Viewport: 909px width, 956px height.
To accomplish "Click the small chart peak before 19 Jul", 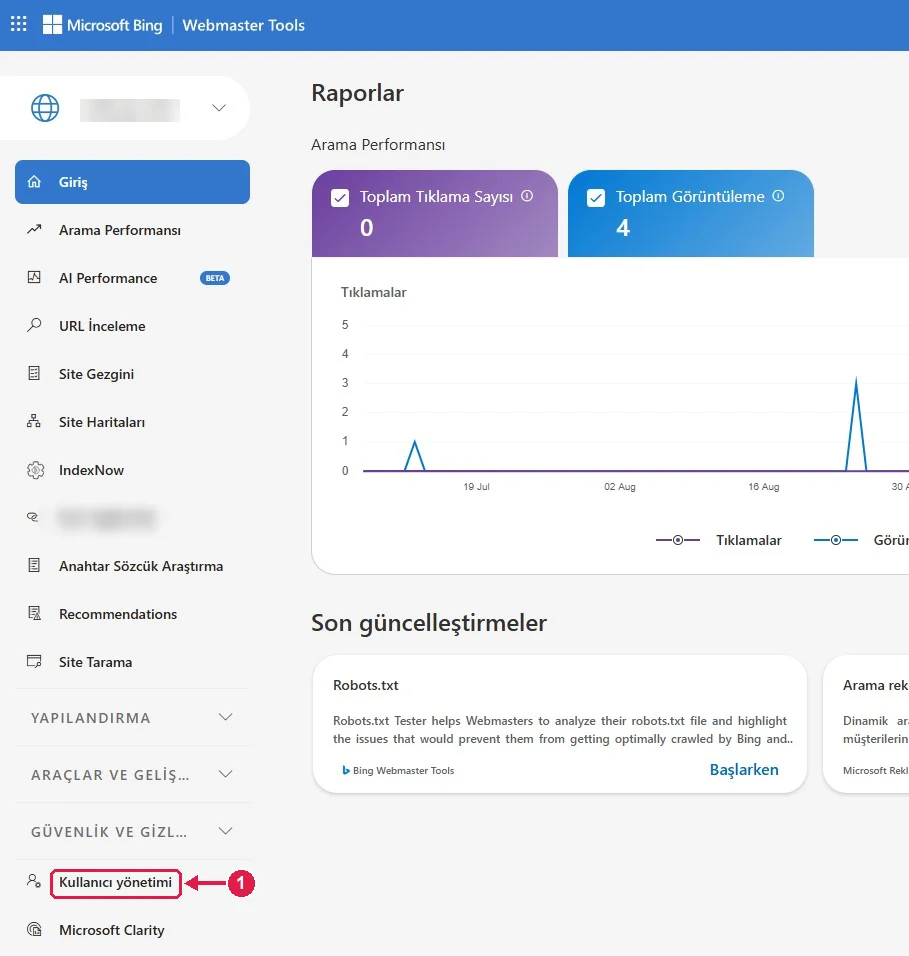I will (x=415, y=441).
